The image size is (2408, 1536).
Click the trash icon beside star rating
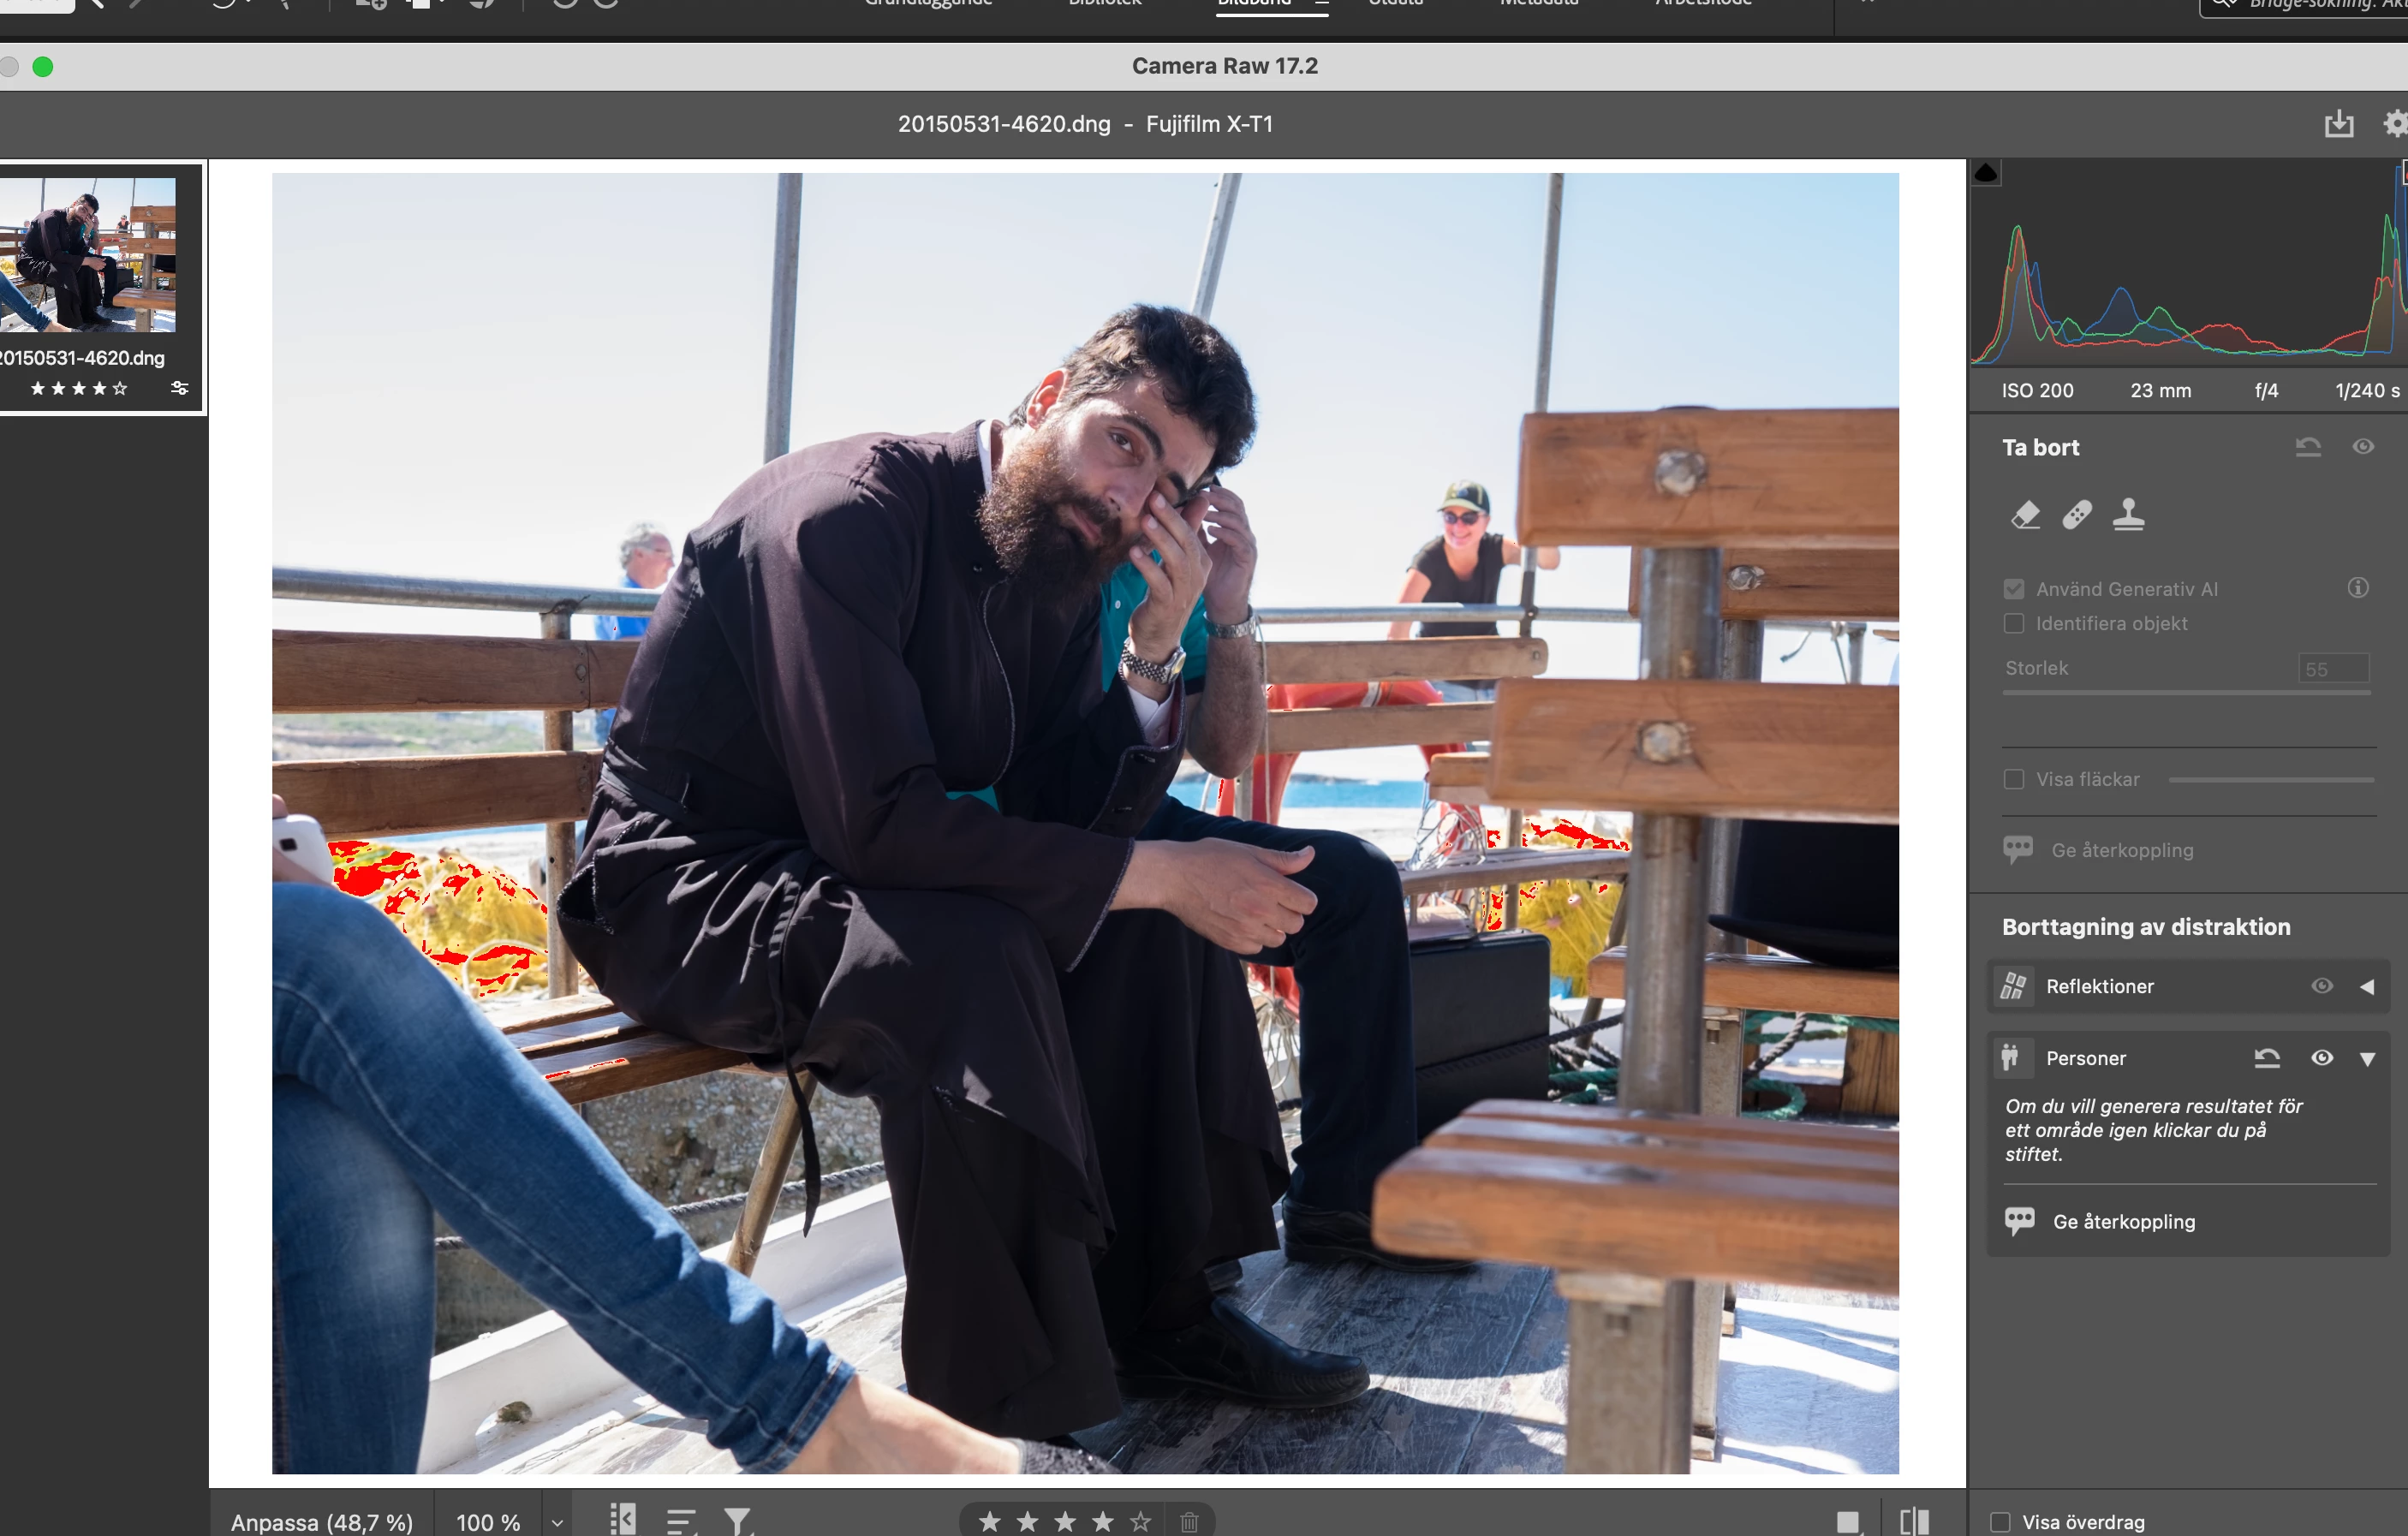tap(1188, 1522)
